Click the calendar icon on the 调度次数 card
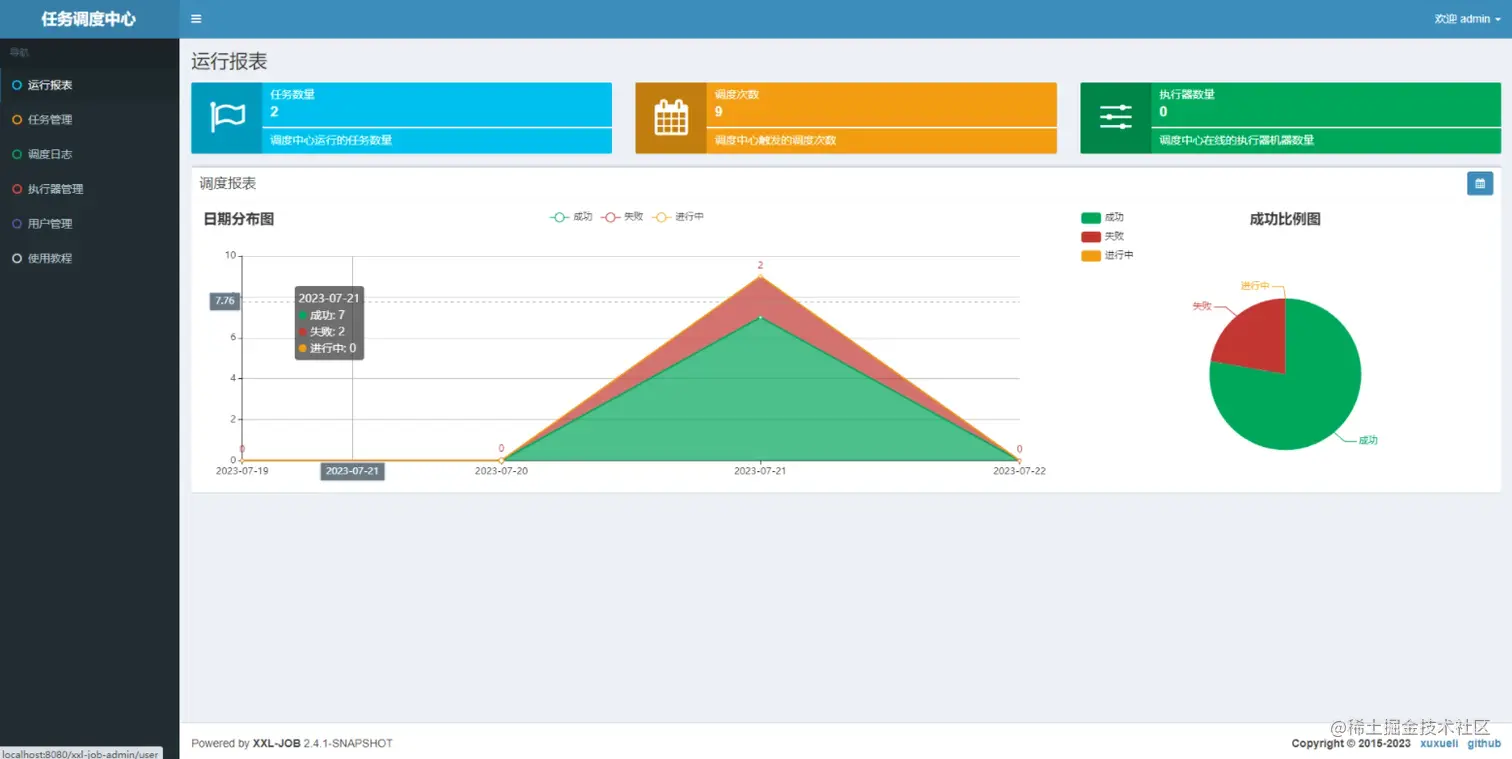The height and width of the screenshot is (759, 1512). coord(671,118)
